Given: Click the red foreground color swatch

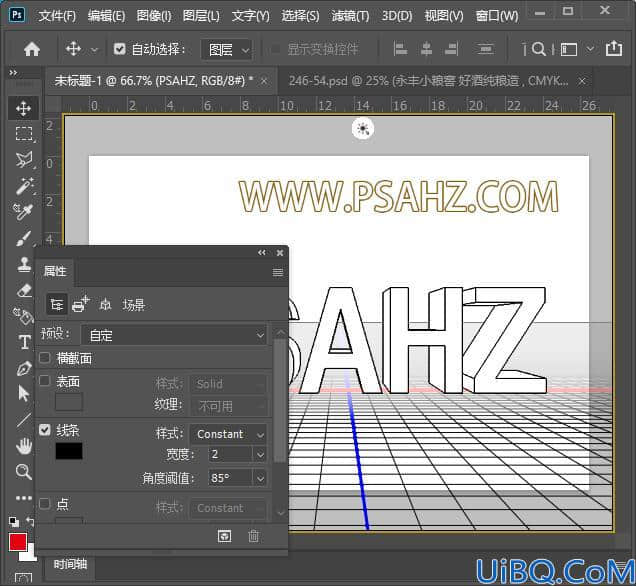Looking at the screenshot, I should [18, 542].
